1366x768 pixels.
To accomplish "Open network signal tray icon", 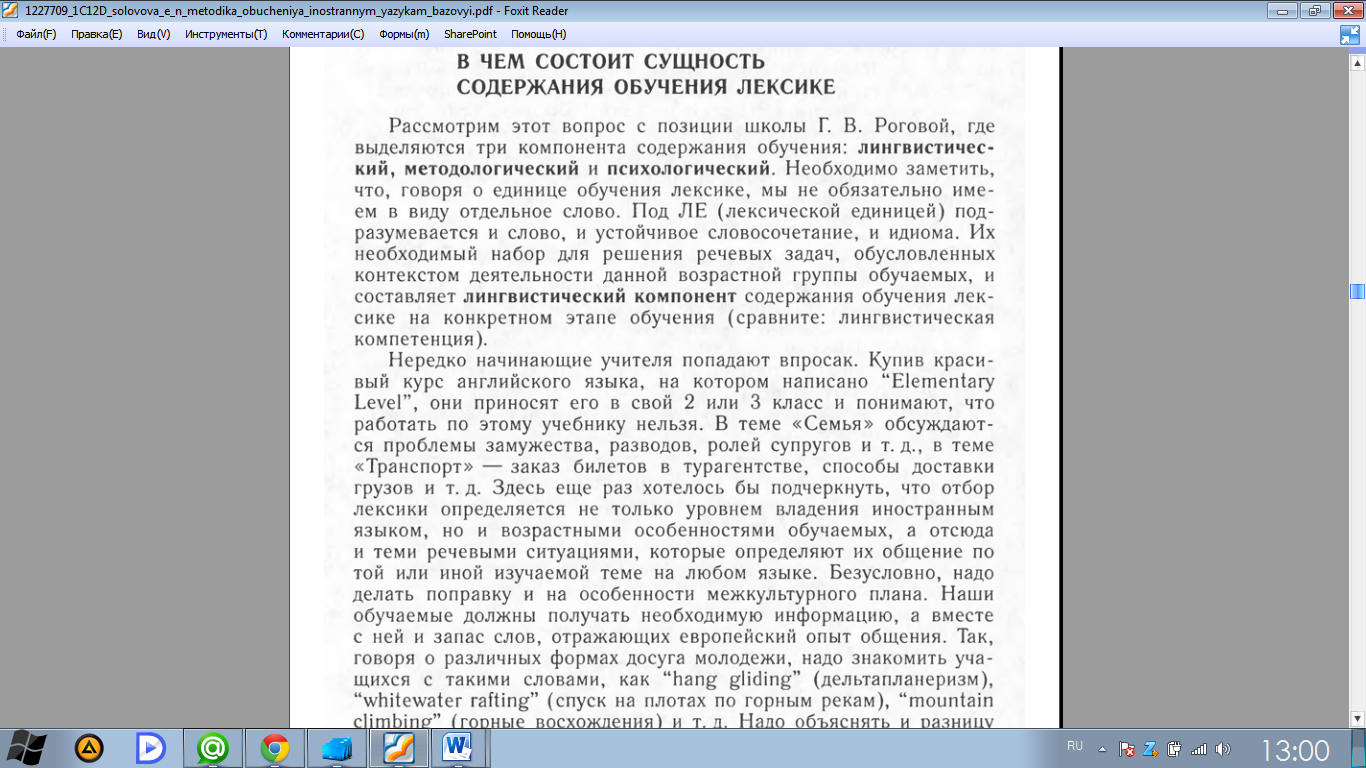I will point(1198,748).
